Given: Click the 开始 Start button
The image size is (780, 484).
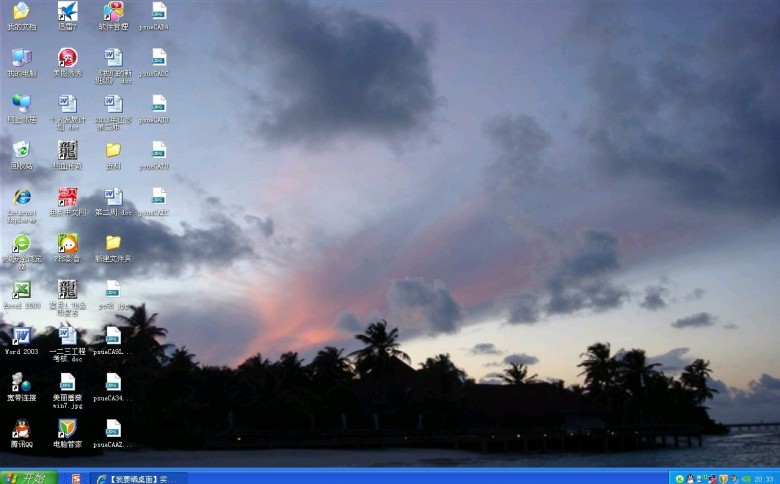Looking at the screenshot, I should pos(28,477).
